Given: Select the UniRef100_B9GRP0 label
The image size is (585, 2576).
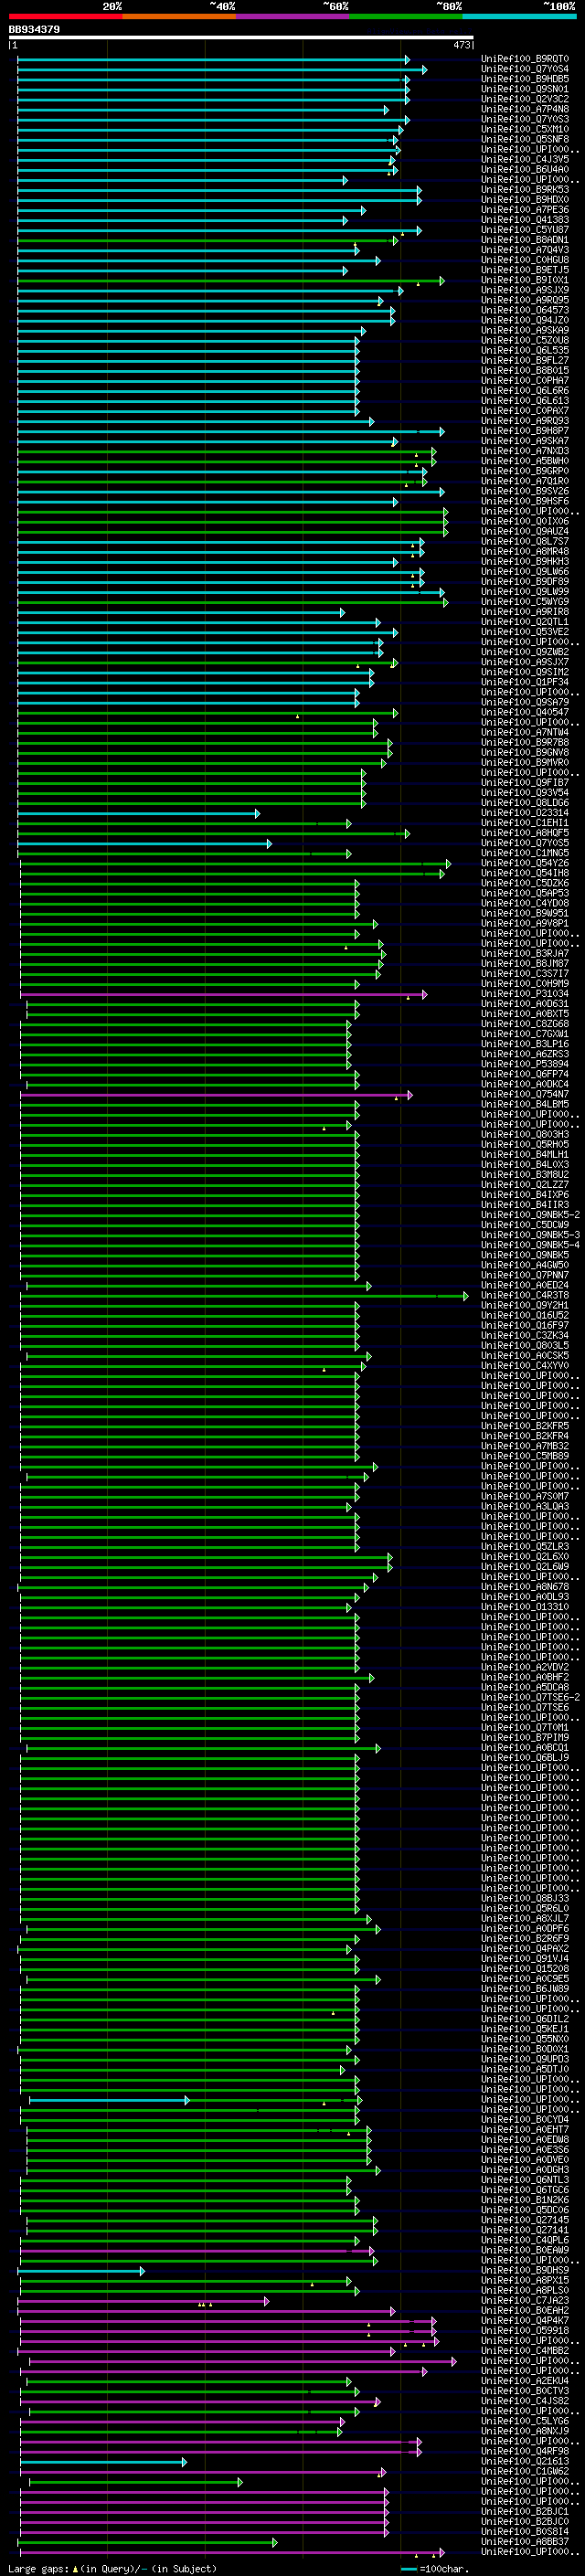Looking at the screenshot, I should click(x=525, y=471).
